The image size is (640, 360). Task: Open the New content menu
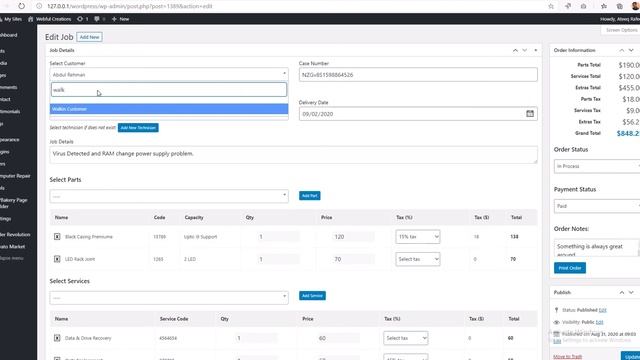click(x=120, y=19)
